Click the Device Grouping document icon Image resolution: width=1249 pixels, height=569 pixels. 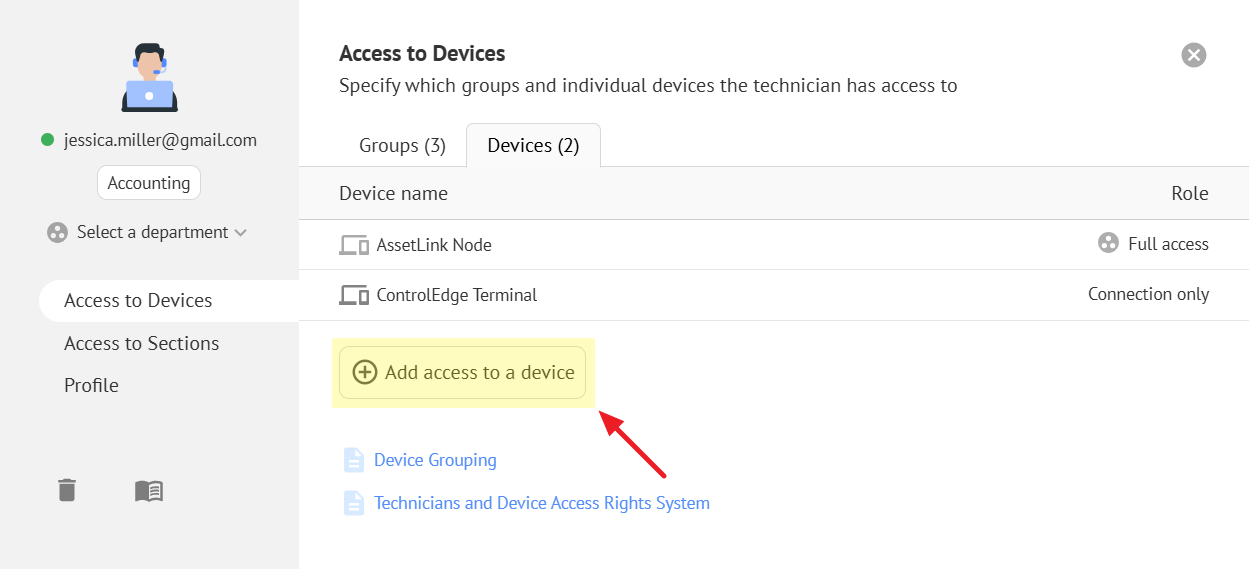tap(354, 460)
